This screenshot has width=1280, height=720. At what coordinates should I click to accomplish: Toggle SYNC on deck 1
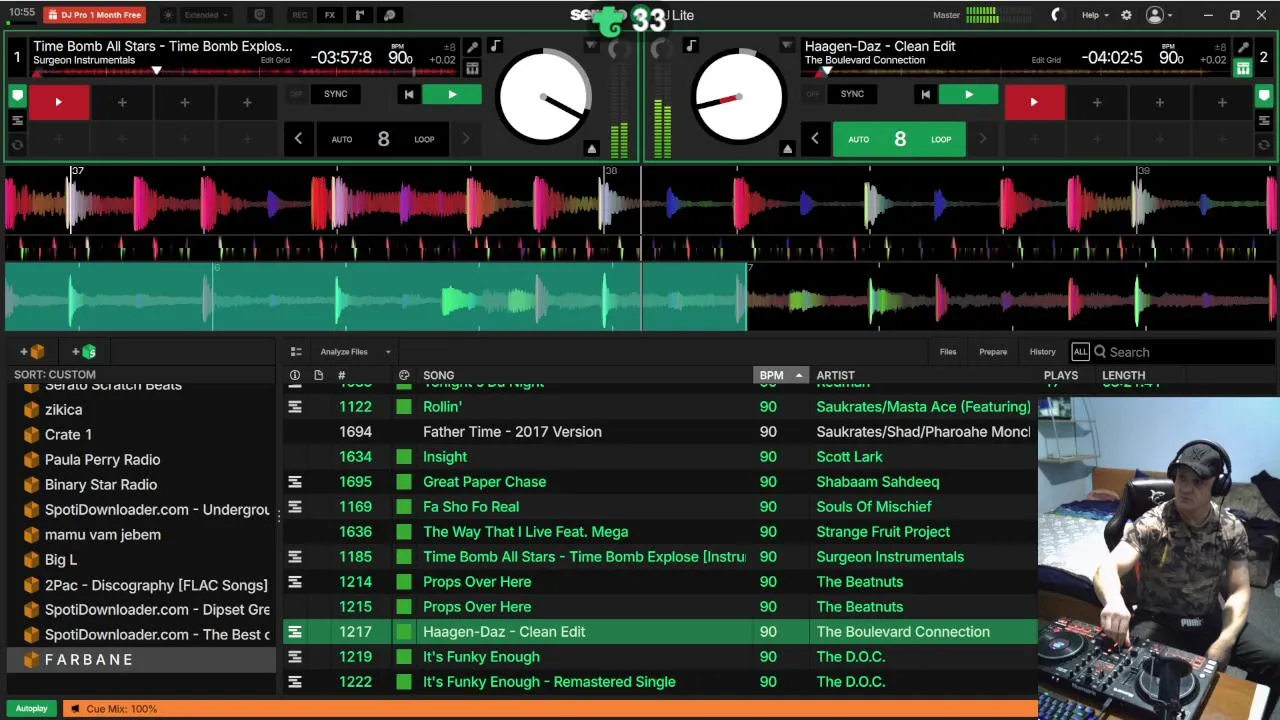coord(336,94)
